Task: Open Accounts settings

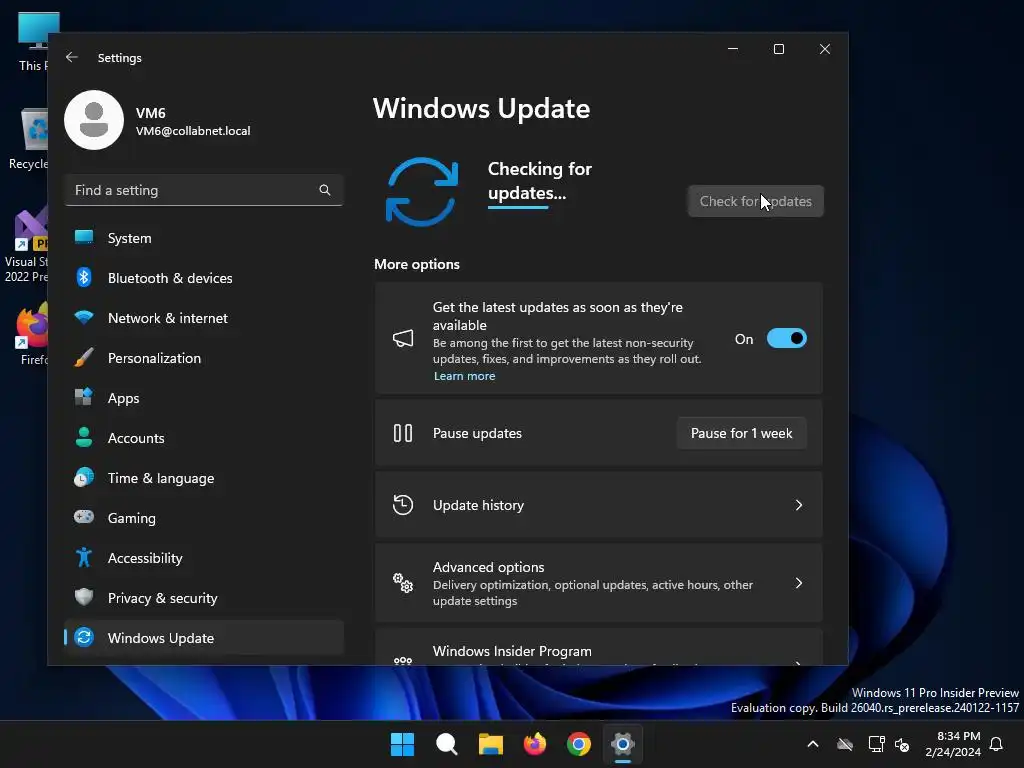Action: point(204,438)
